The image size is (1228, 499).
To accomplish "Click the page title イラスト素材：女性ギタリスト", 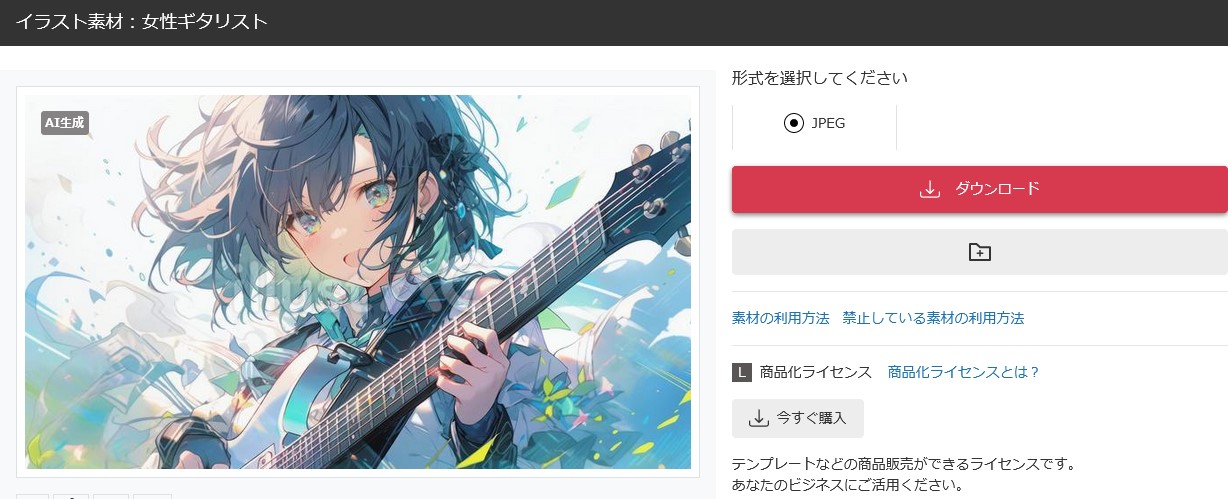I will point(141,21).
